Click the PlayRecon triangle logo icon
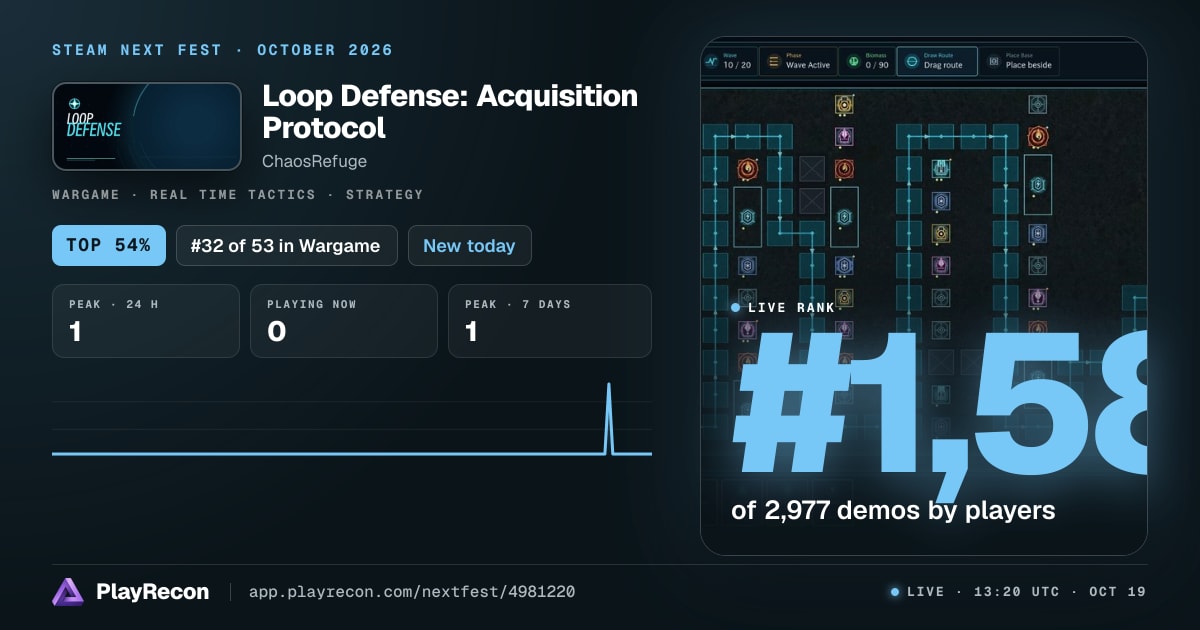 pos(68,592)
